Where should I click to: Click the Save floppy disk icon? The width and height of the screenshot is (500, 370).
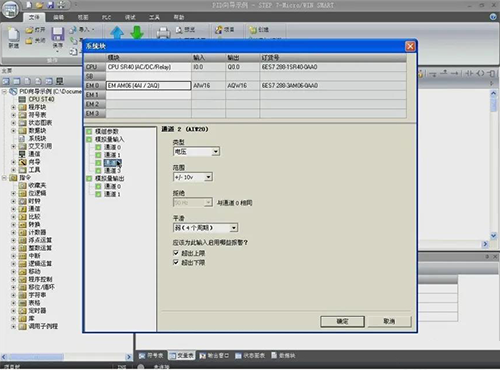click(x=58, y=34)
